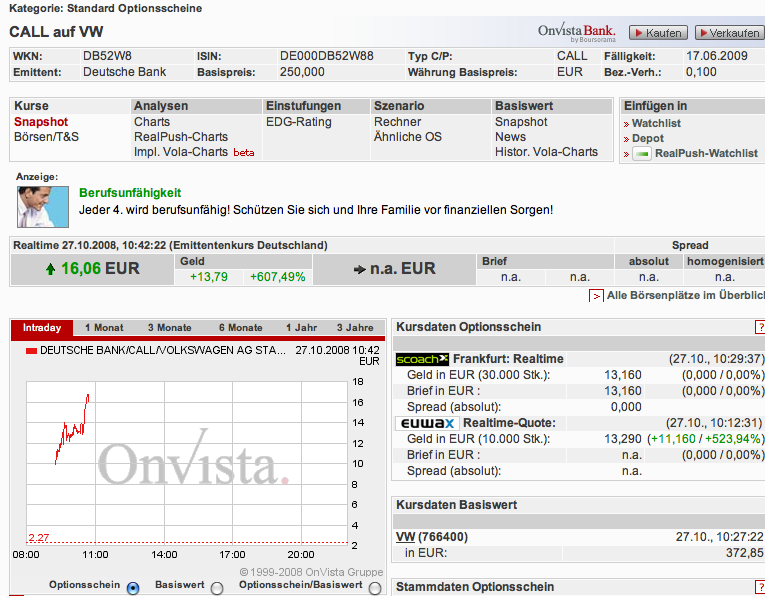Click the +607,49% change value
This screenshot has width=765, height=596.
point(278,277)
